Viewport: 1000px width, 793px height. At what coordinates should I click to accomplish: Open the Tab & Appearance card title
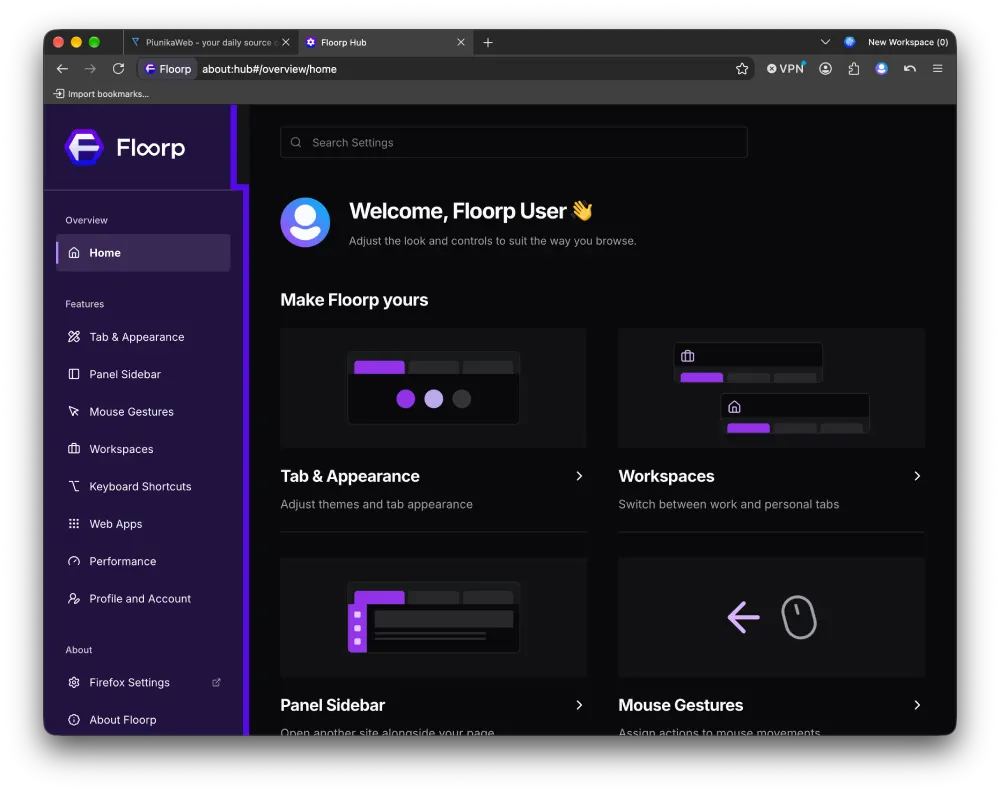(350, 477)
